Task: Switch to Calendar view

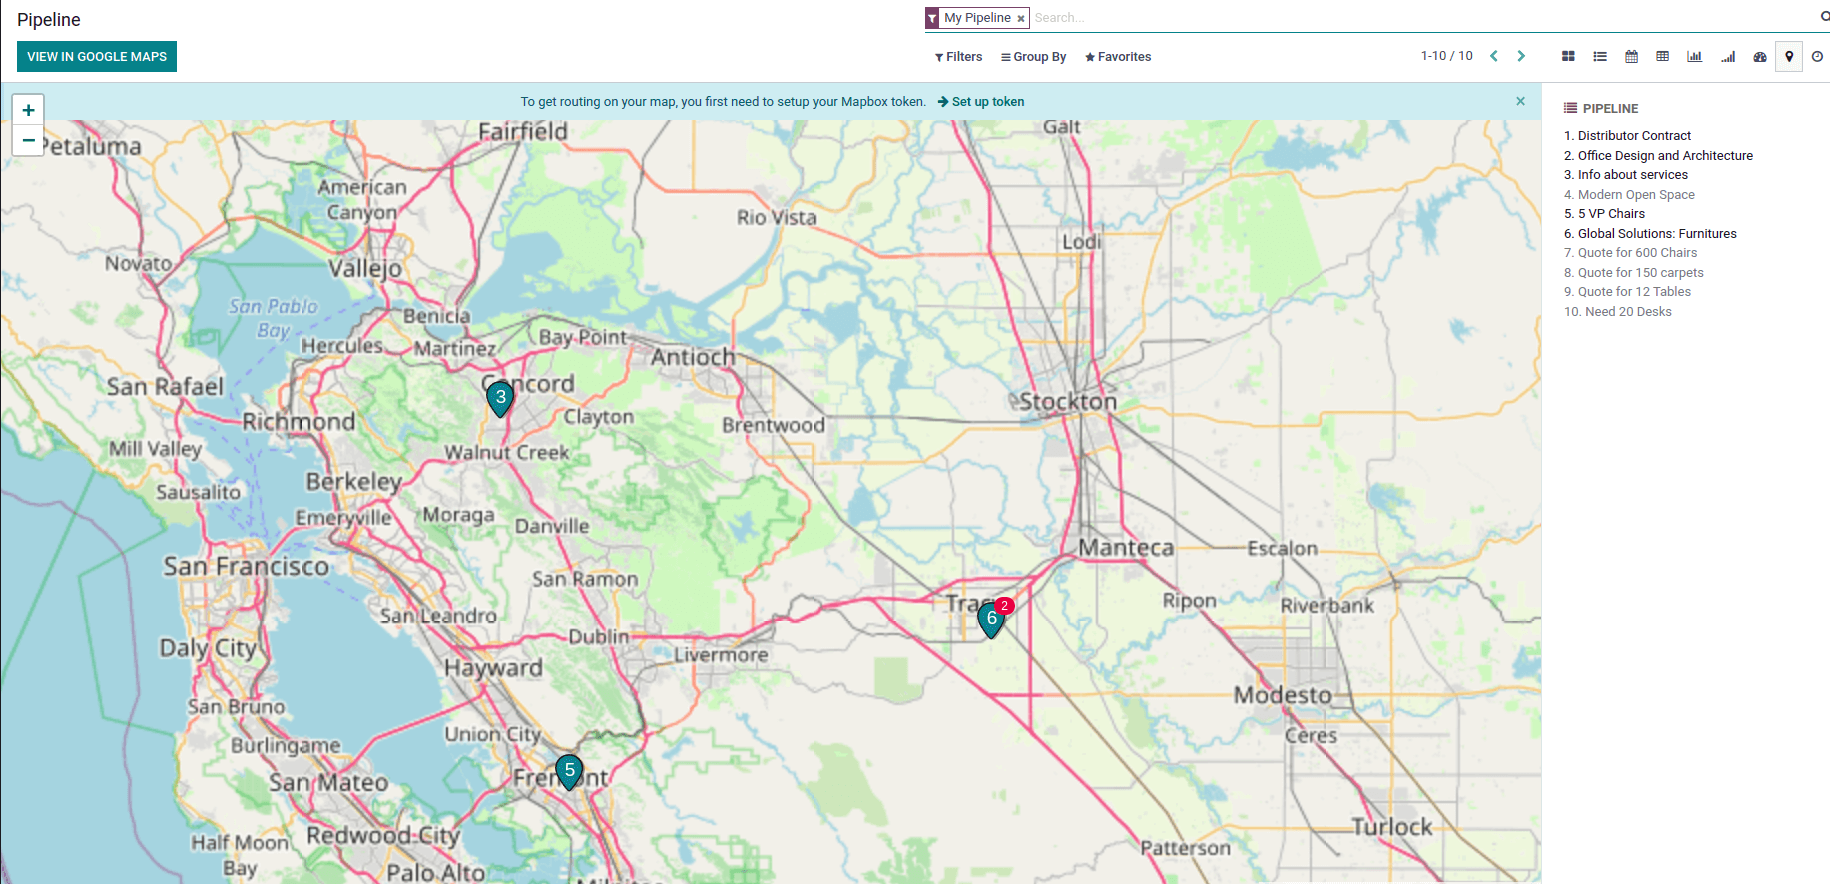Action: [1631, 57]
